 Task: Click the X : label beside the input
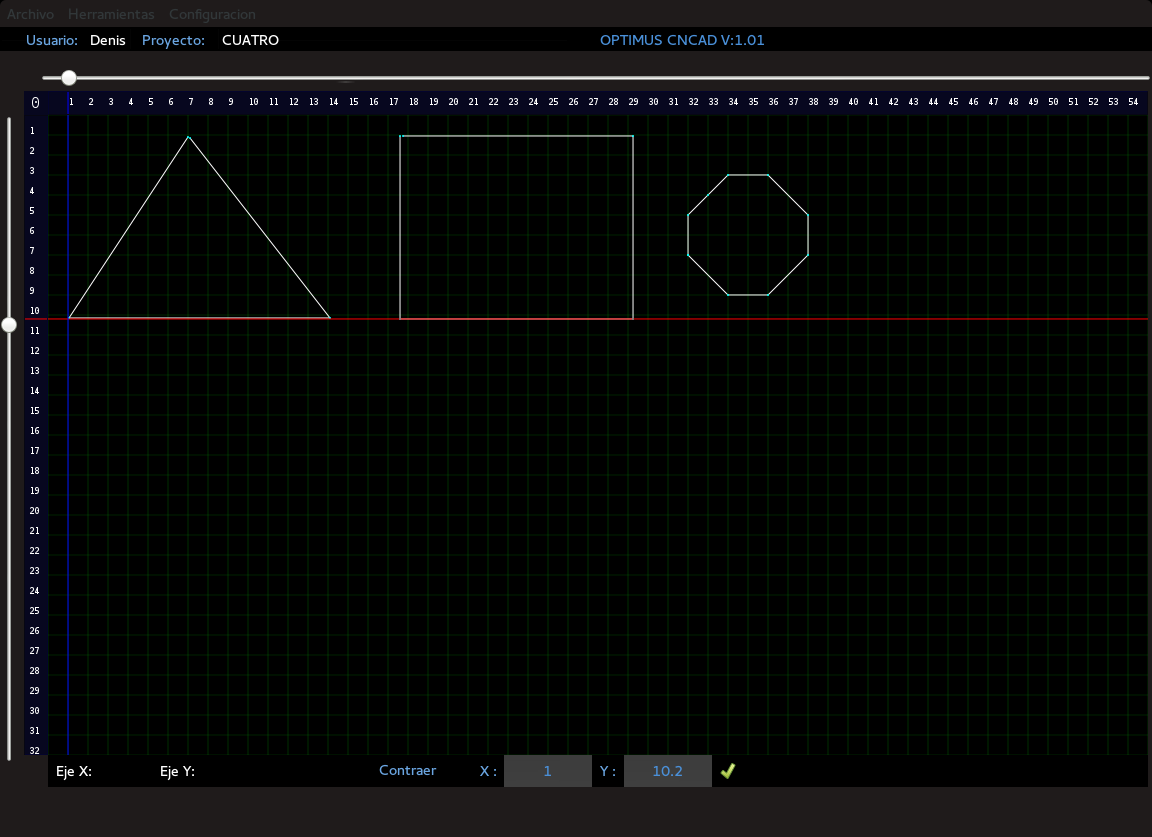489,771
